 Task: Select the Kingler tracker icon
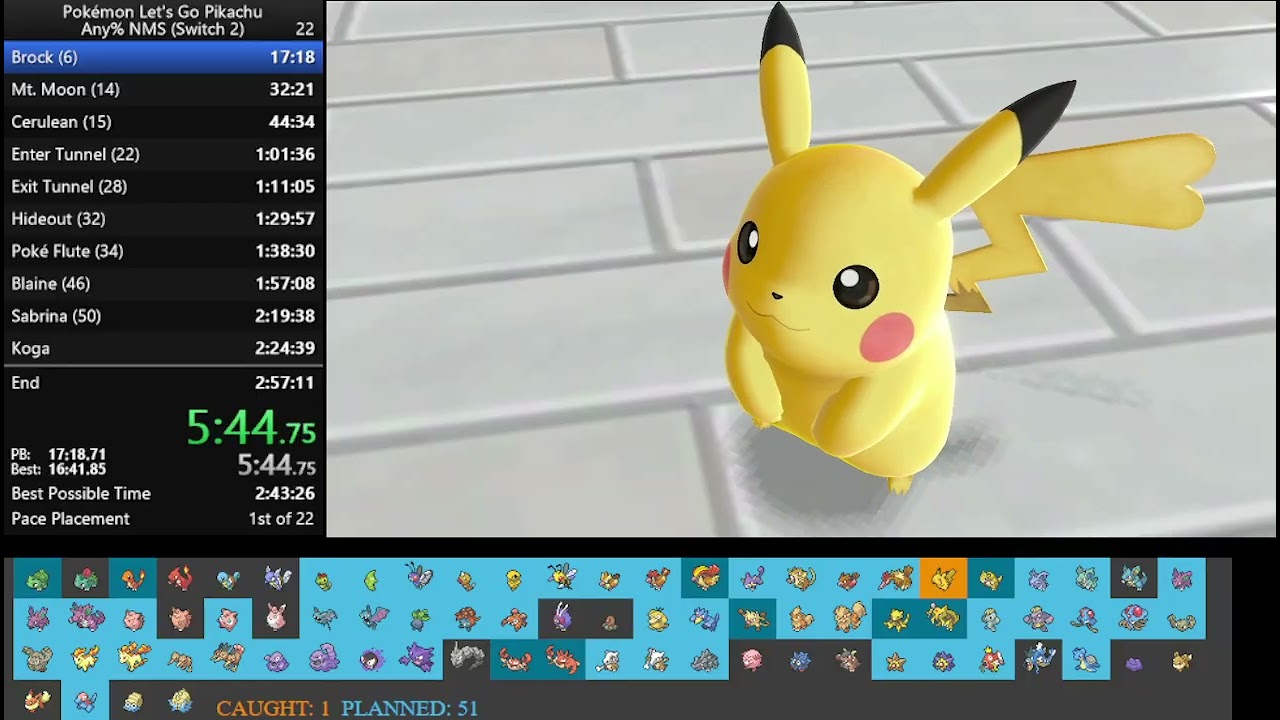coord(562,660)
